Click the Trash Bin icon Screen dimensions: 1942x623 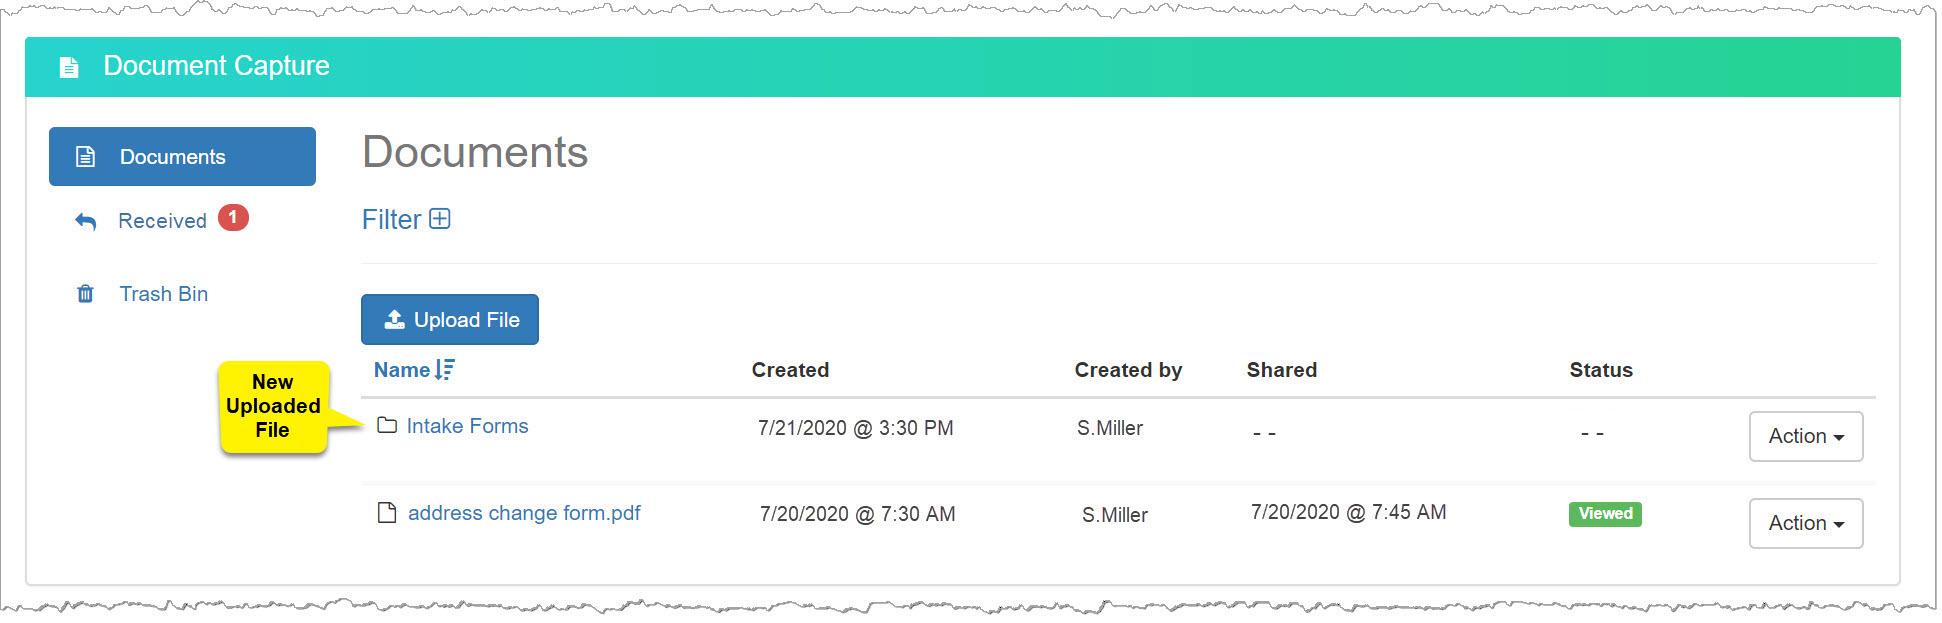[86, 294]
